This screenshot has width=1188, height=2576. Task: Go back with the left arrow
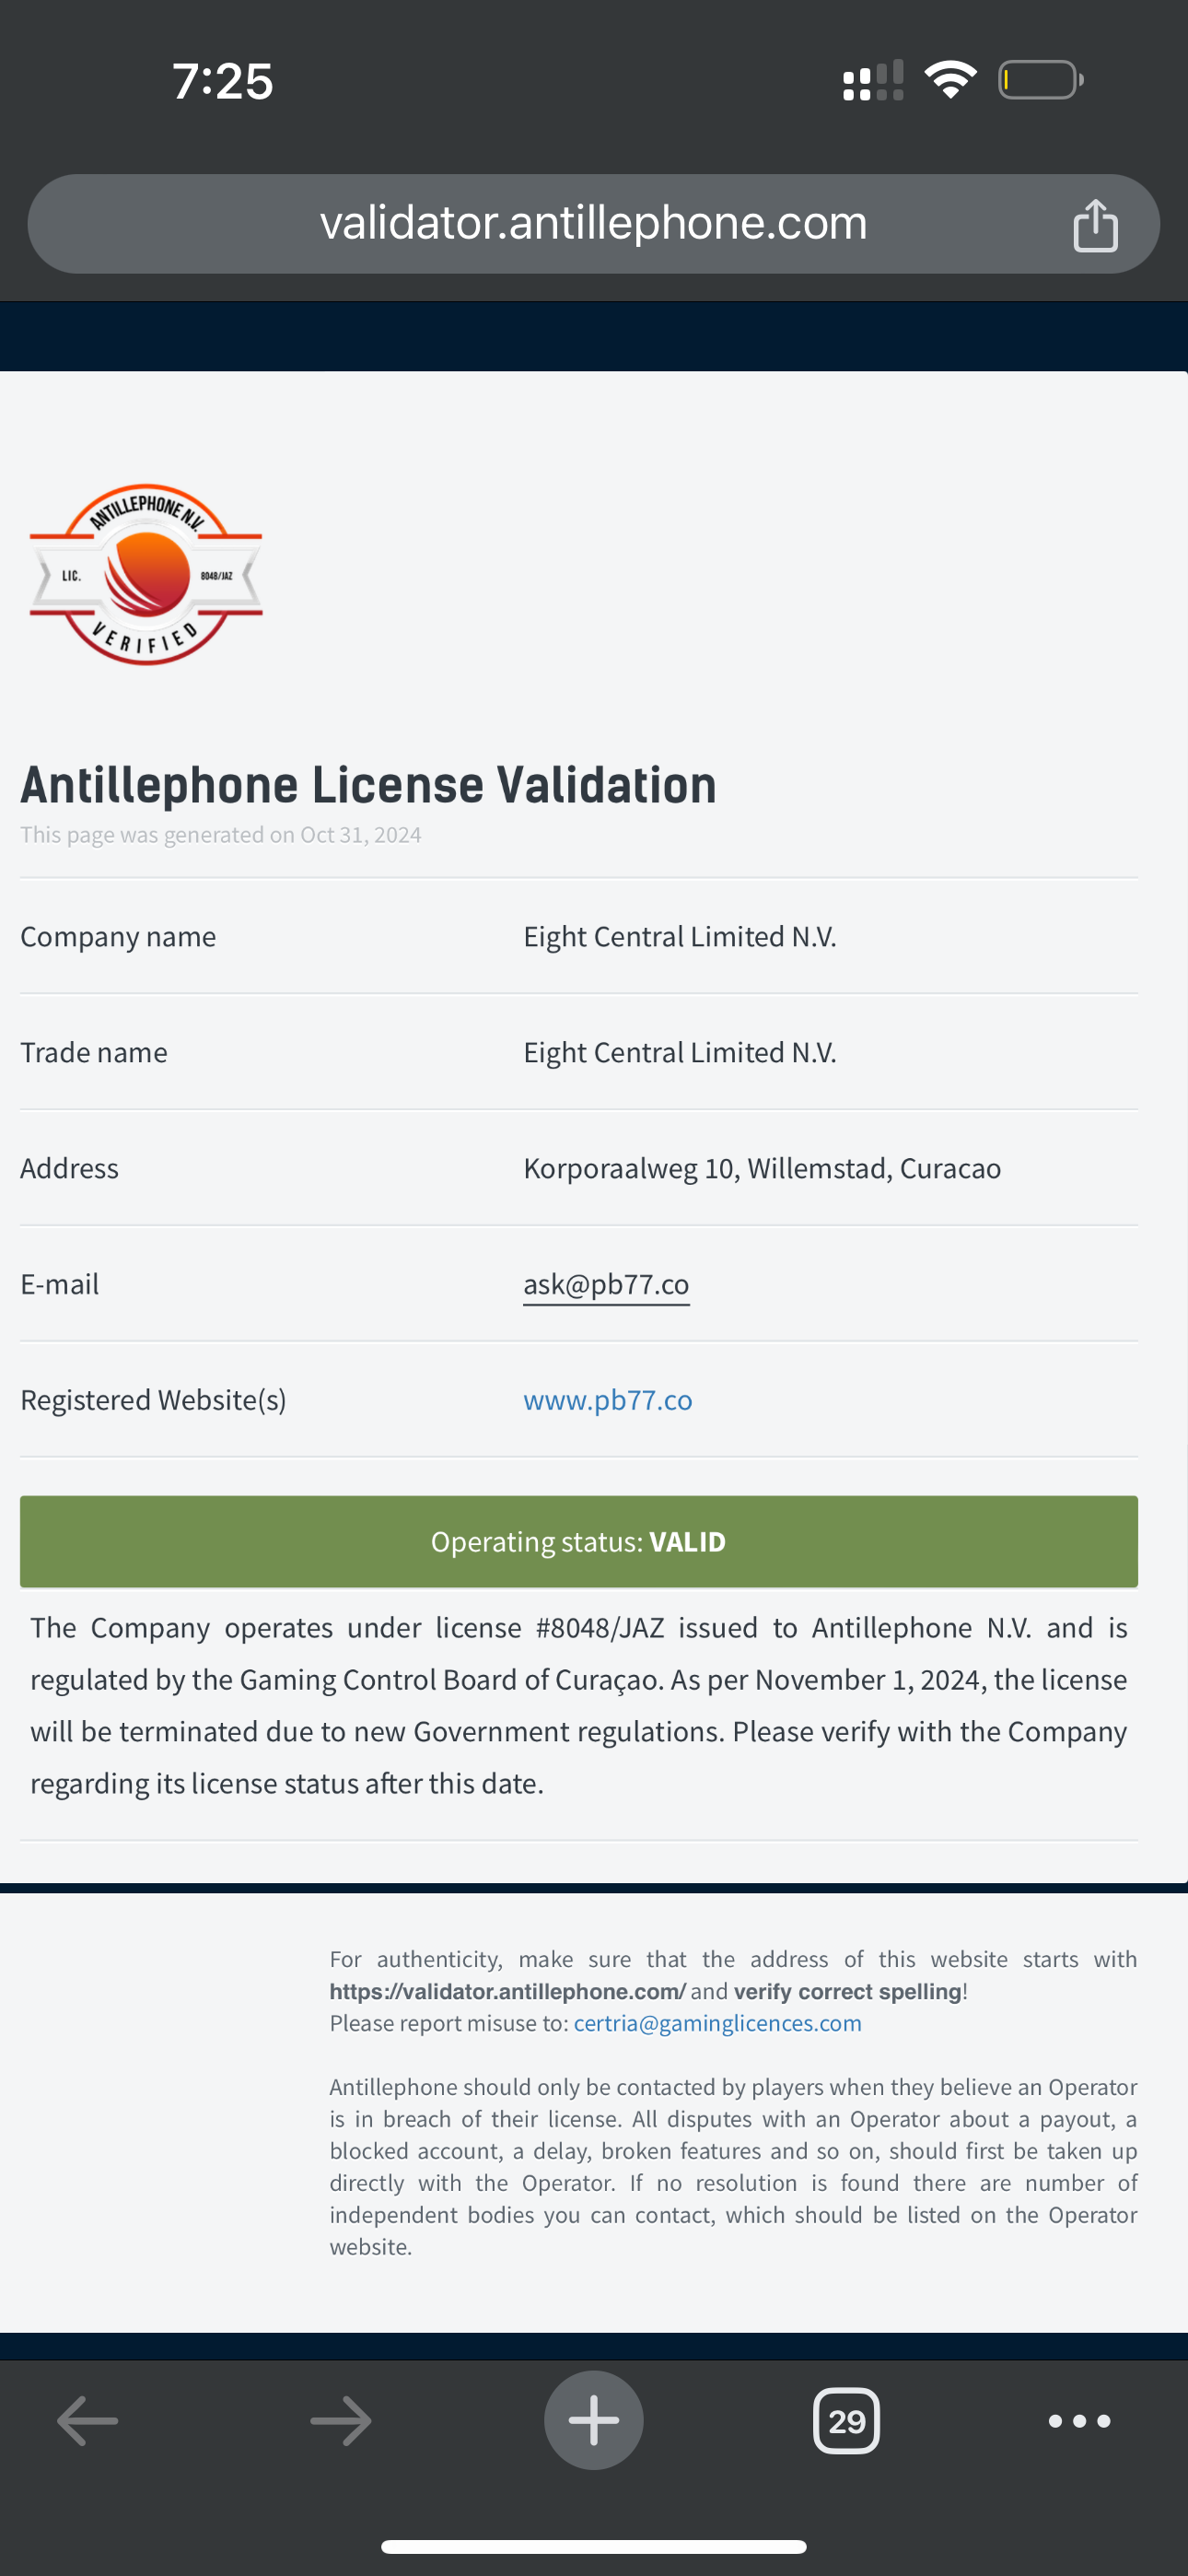click(x=88, y=2421)
